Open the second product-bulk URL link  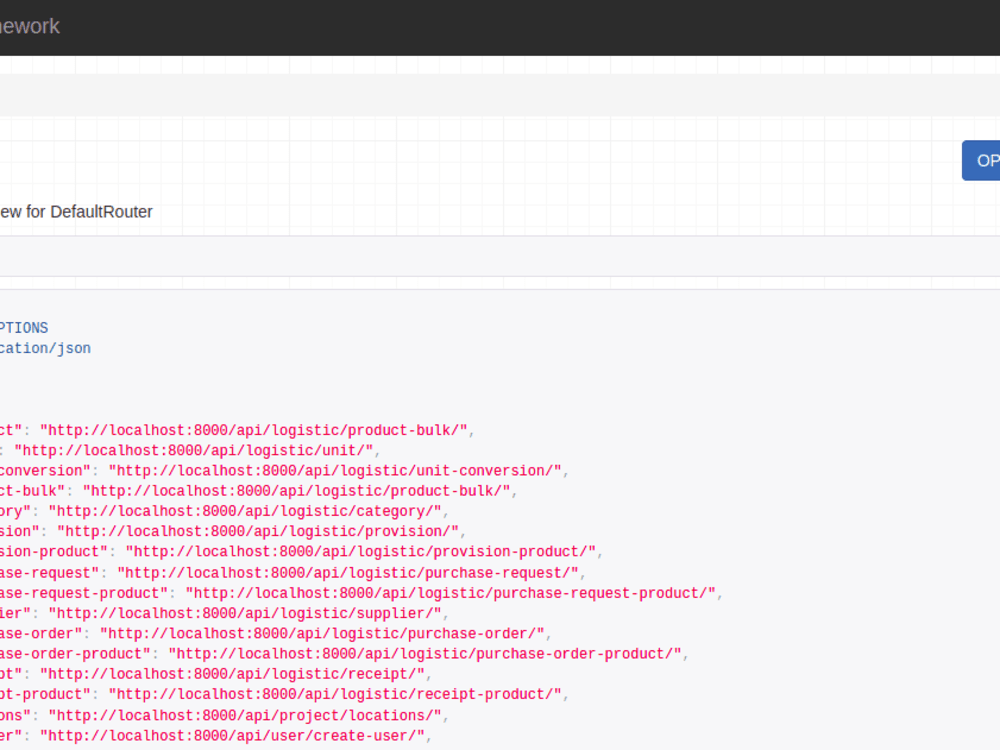tap(297, 491)
